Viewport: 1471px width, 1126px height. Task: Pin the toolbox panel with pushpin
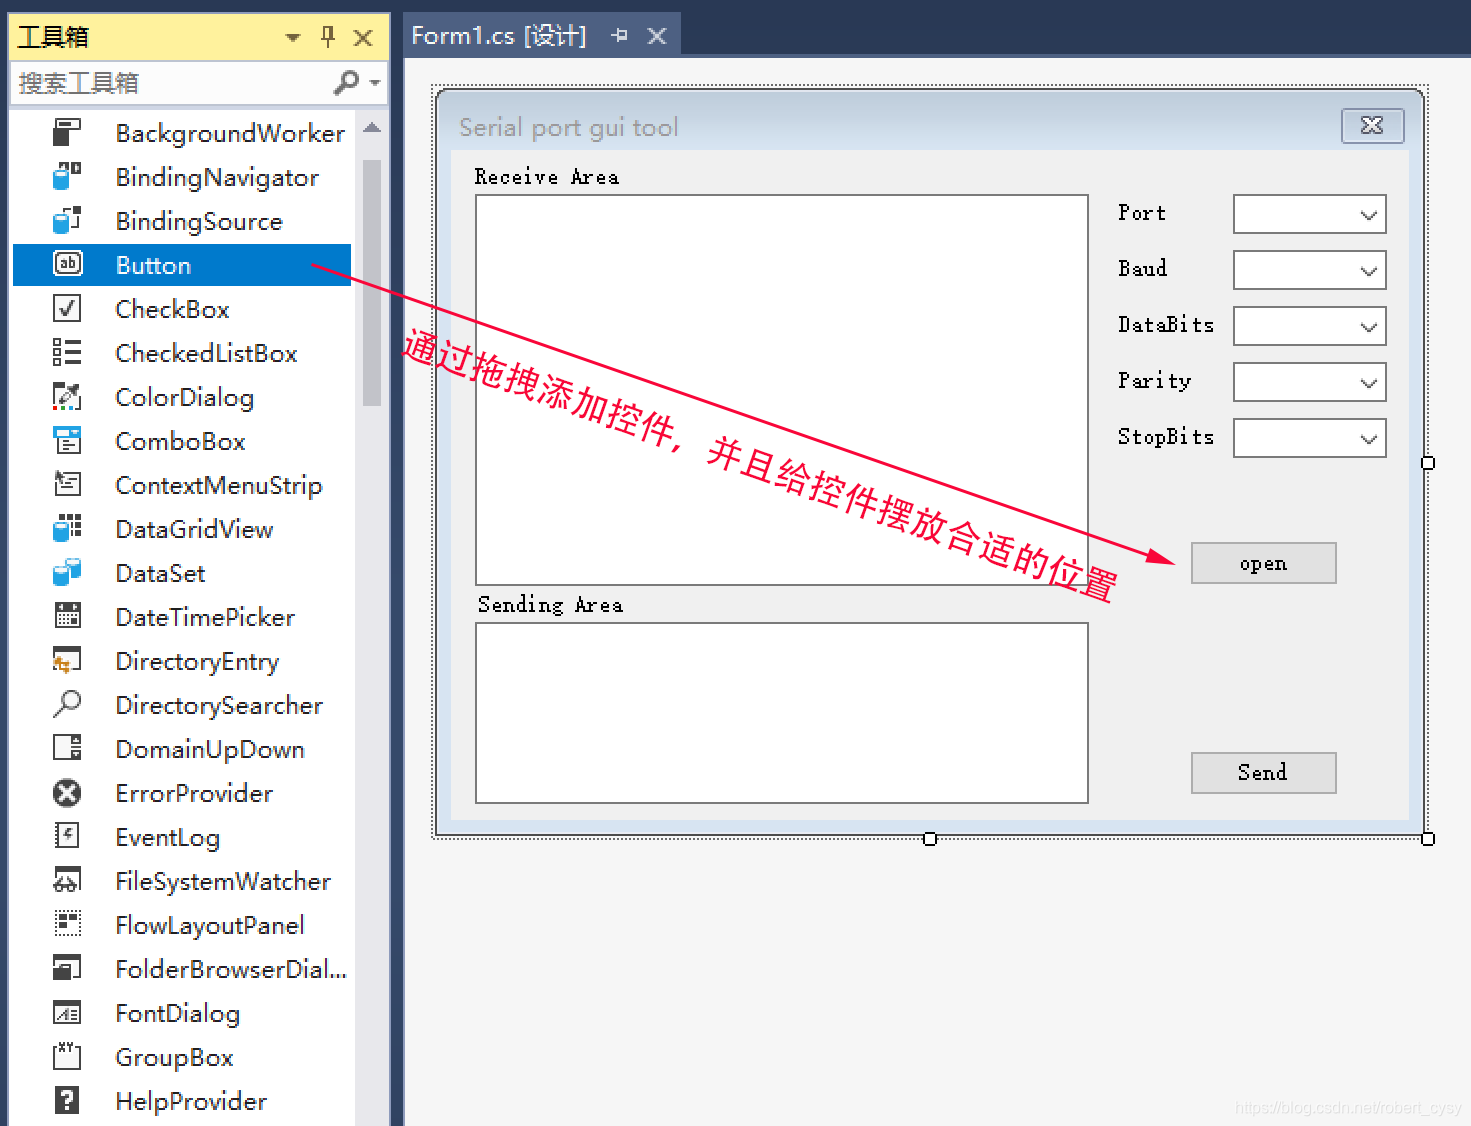[328, 37]
